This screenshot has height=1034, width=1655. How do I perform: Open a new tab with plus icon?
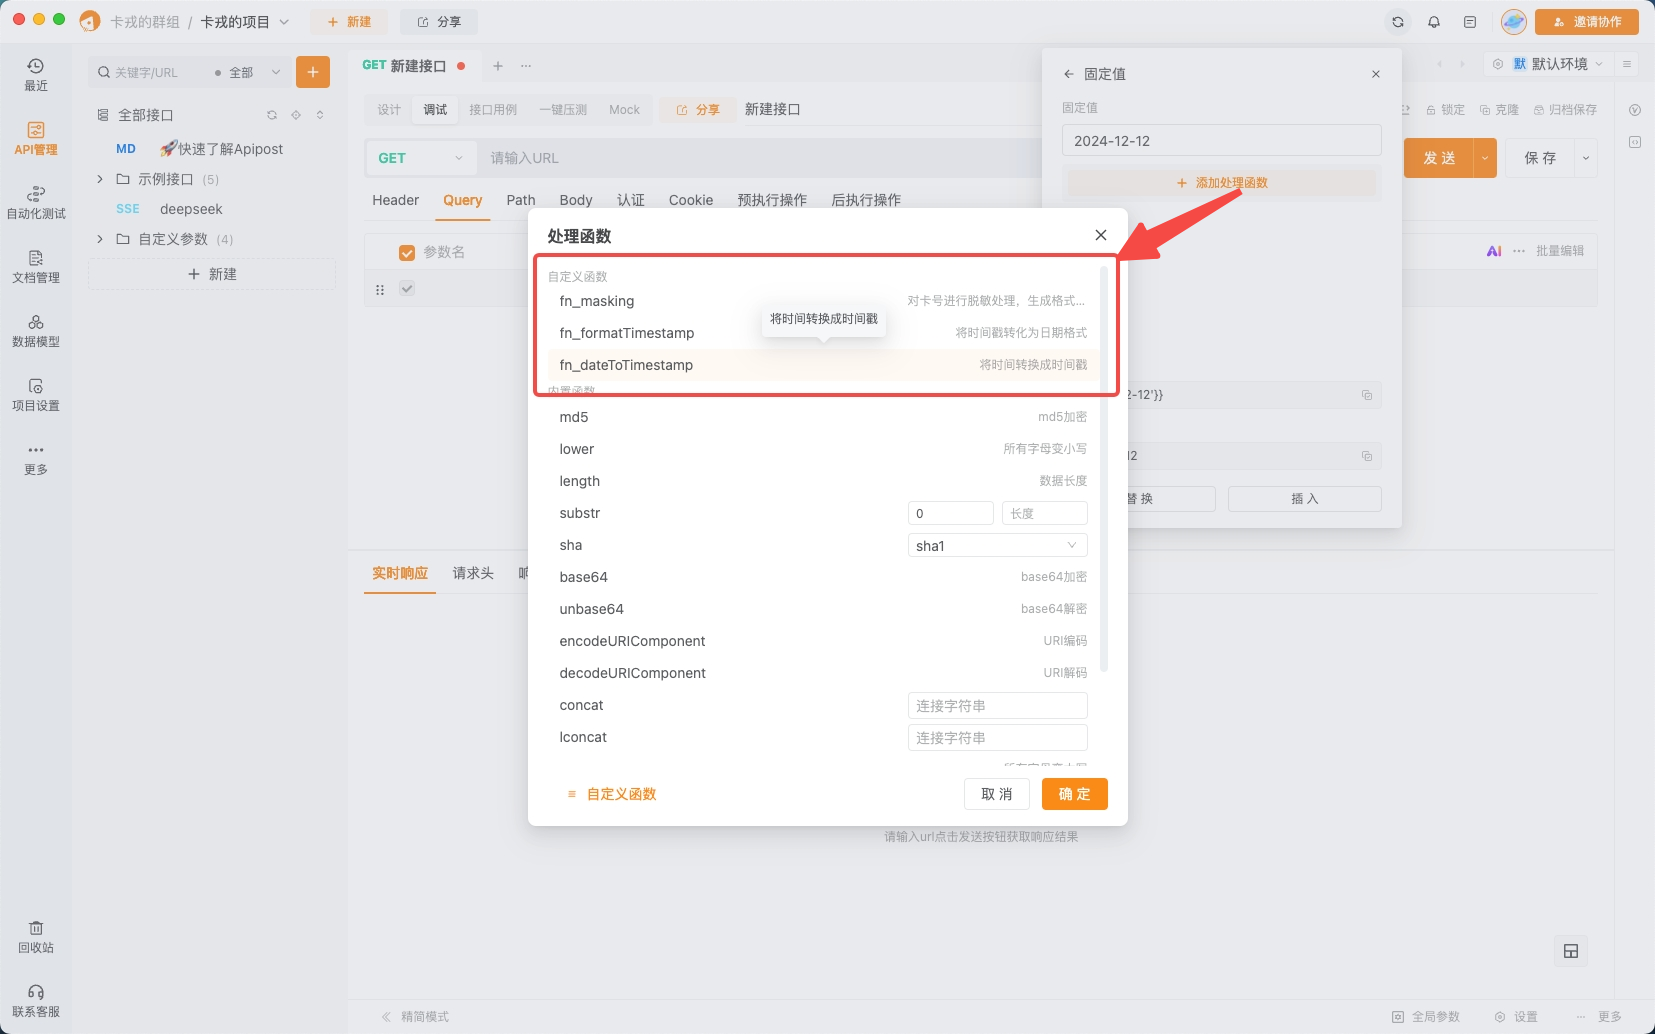pos(498,66)
